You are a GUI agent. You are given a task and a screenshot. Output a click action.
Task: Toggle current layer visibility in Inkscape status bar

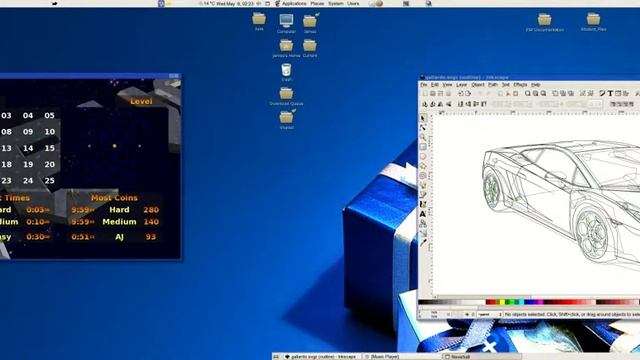click(x=467, y=314)
